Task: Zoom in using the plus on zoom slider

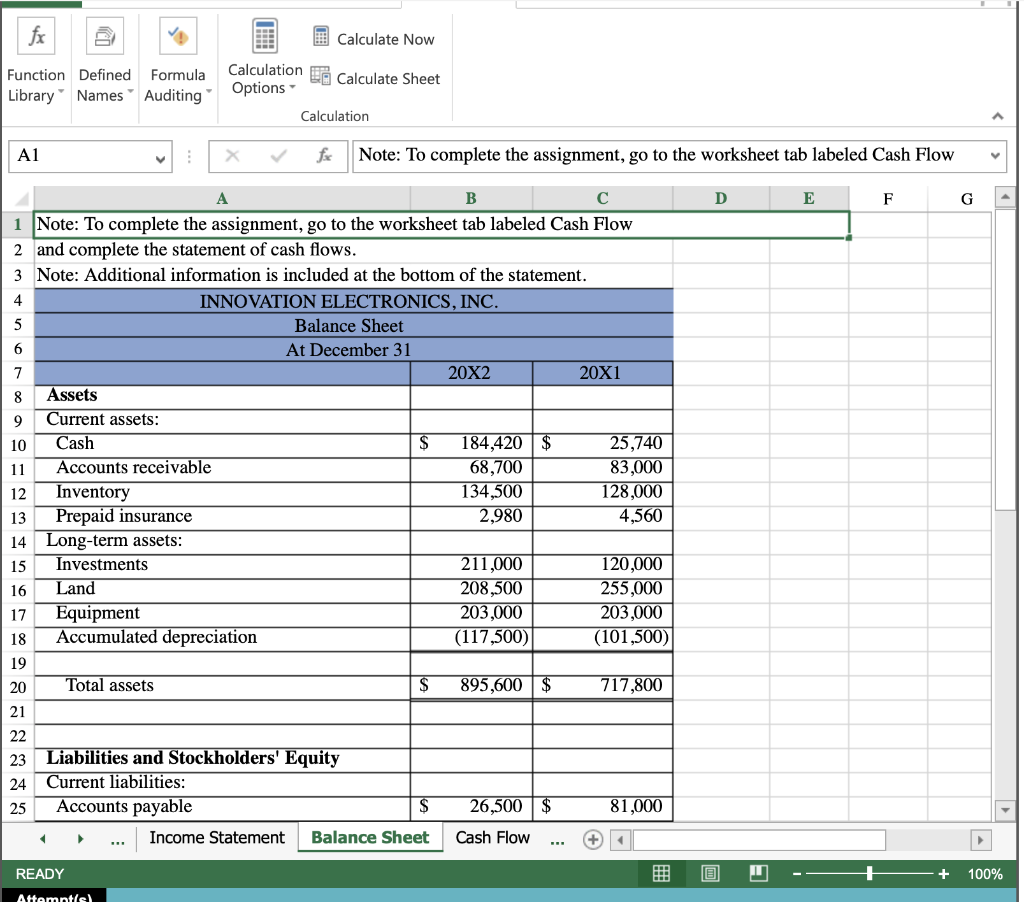Action: click(x=941, y=873)
